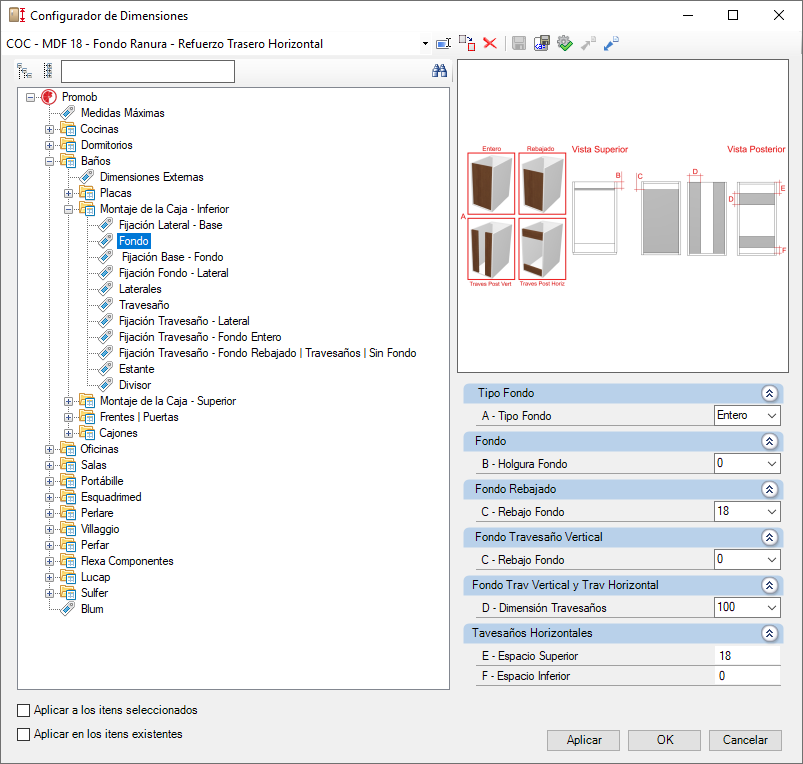Click the Oficinas folder icon
The image size is (803, 764).
(x=68, y=449)
